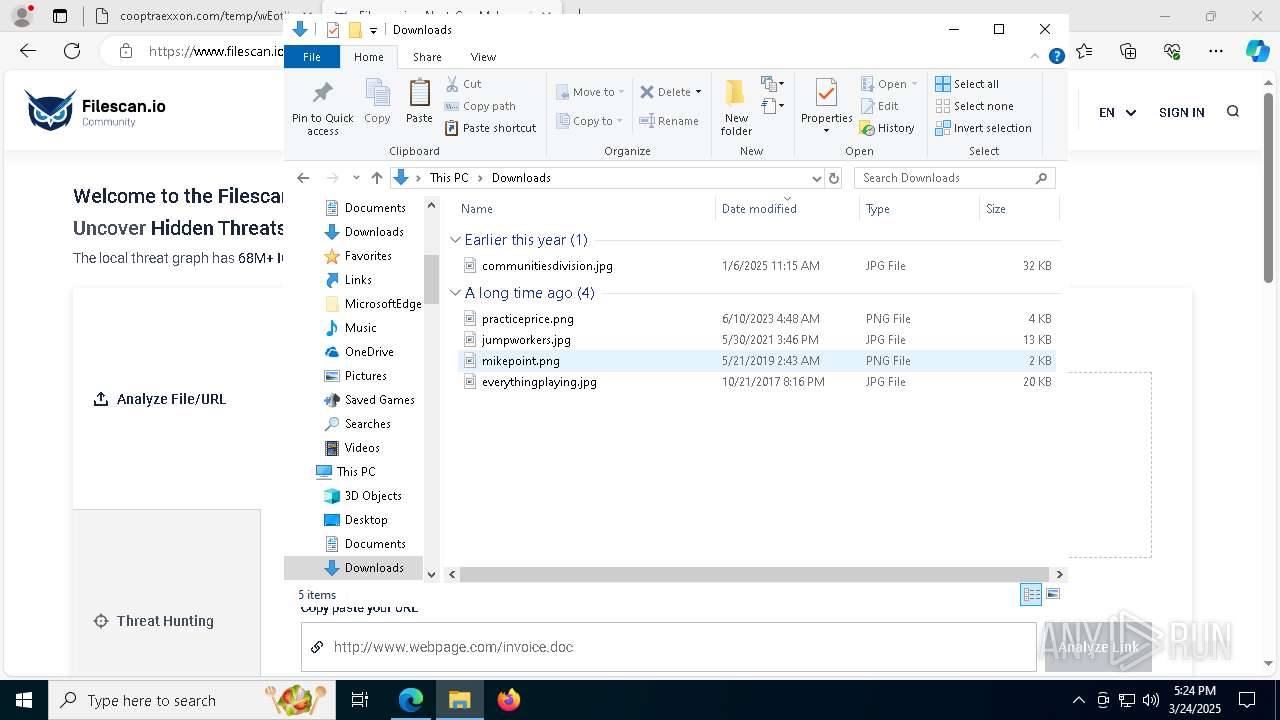Select communitiesdivision.jpg file
Viewport: 1280px width, 720px height.
pyautogui.click(x=547, y=266)
